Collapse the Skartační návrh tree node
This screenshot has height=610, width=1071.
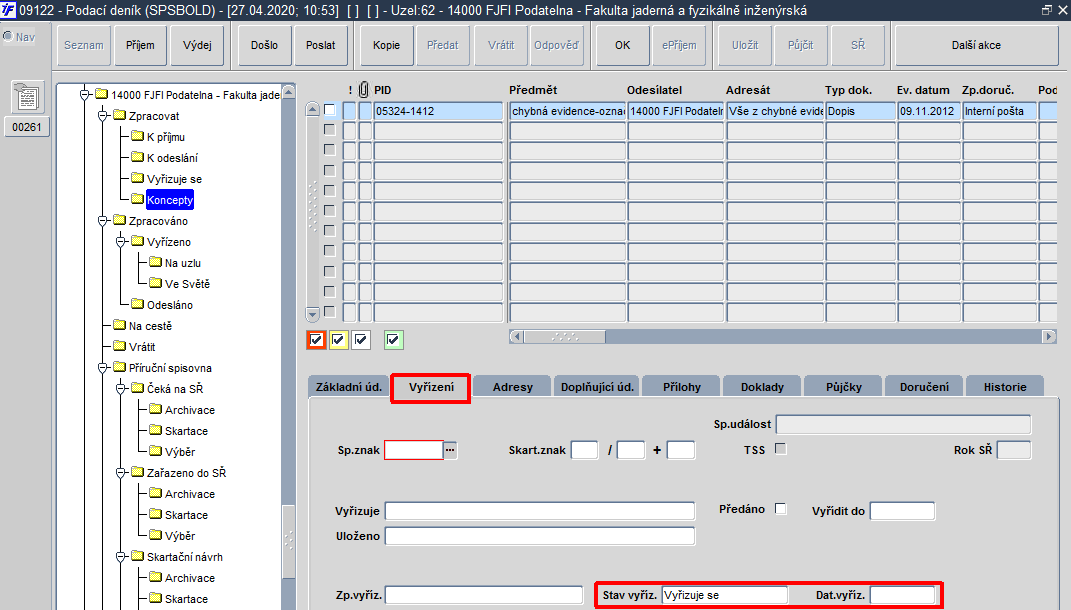(x=121, y=557)
